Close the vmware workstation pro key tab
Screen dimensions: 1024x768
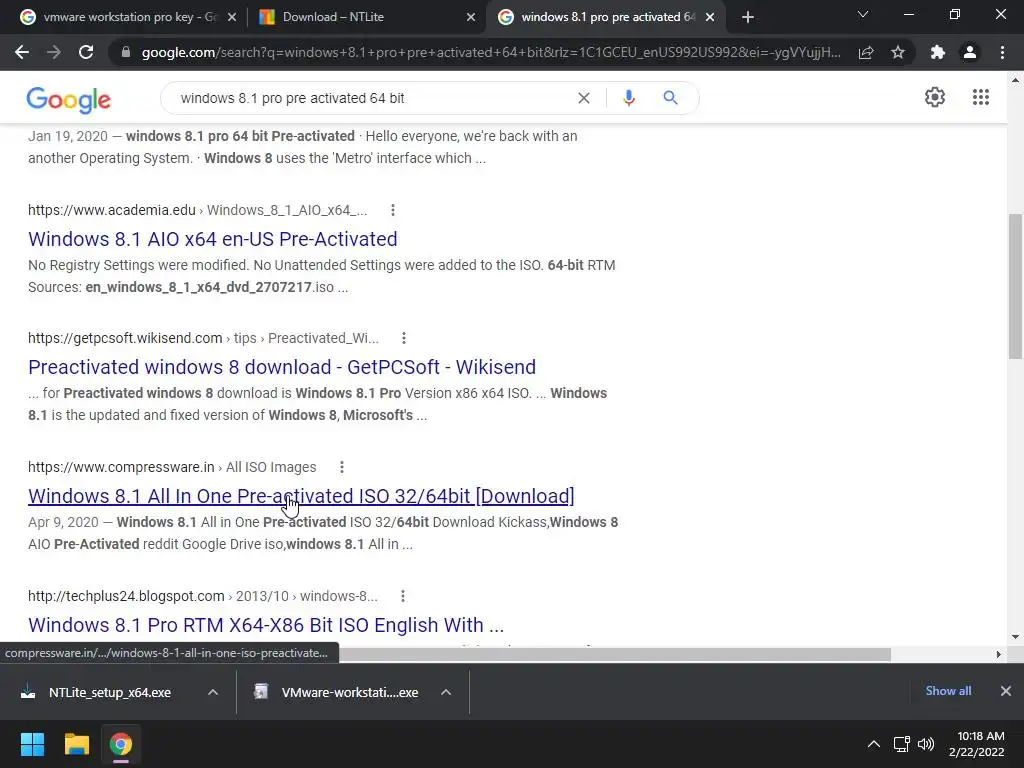(232, 17)
